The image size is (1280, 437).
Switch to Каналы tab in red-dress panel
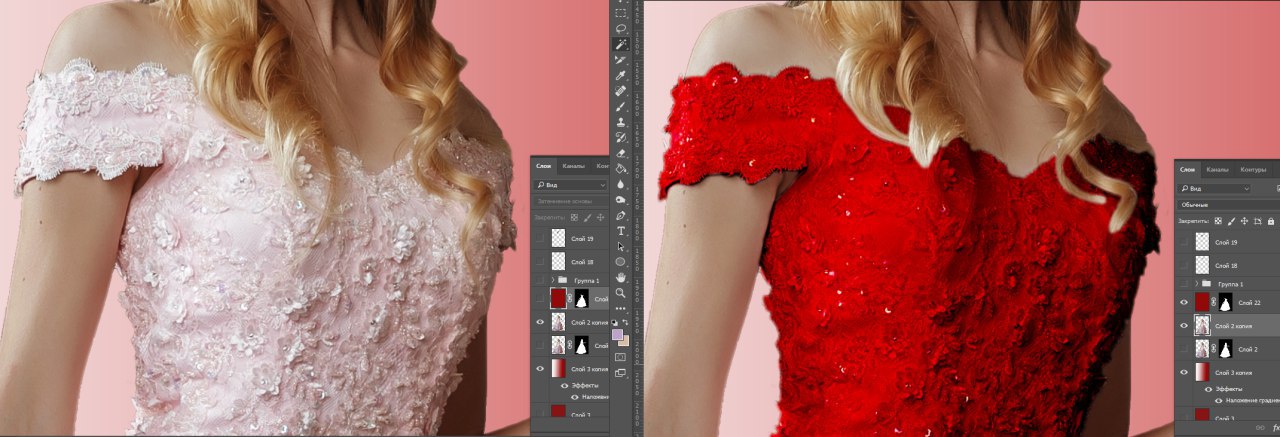coord(1217,170)
